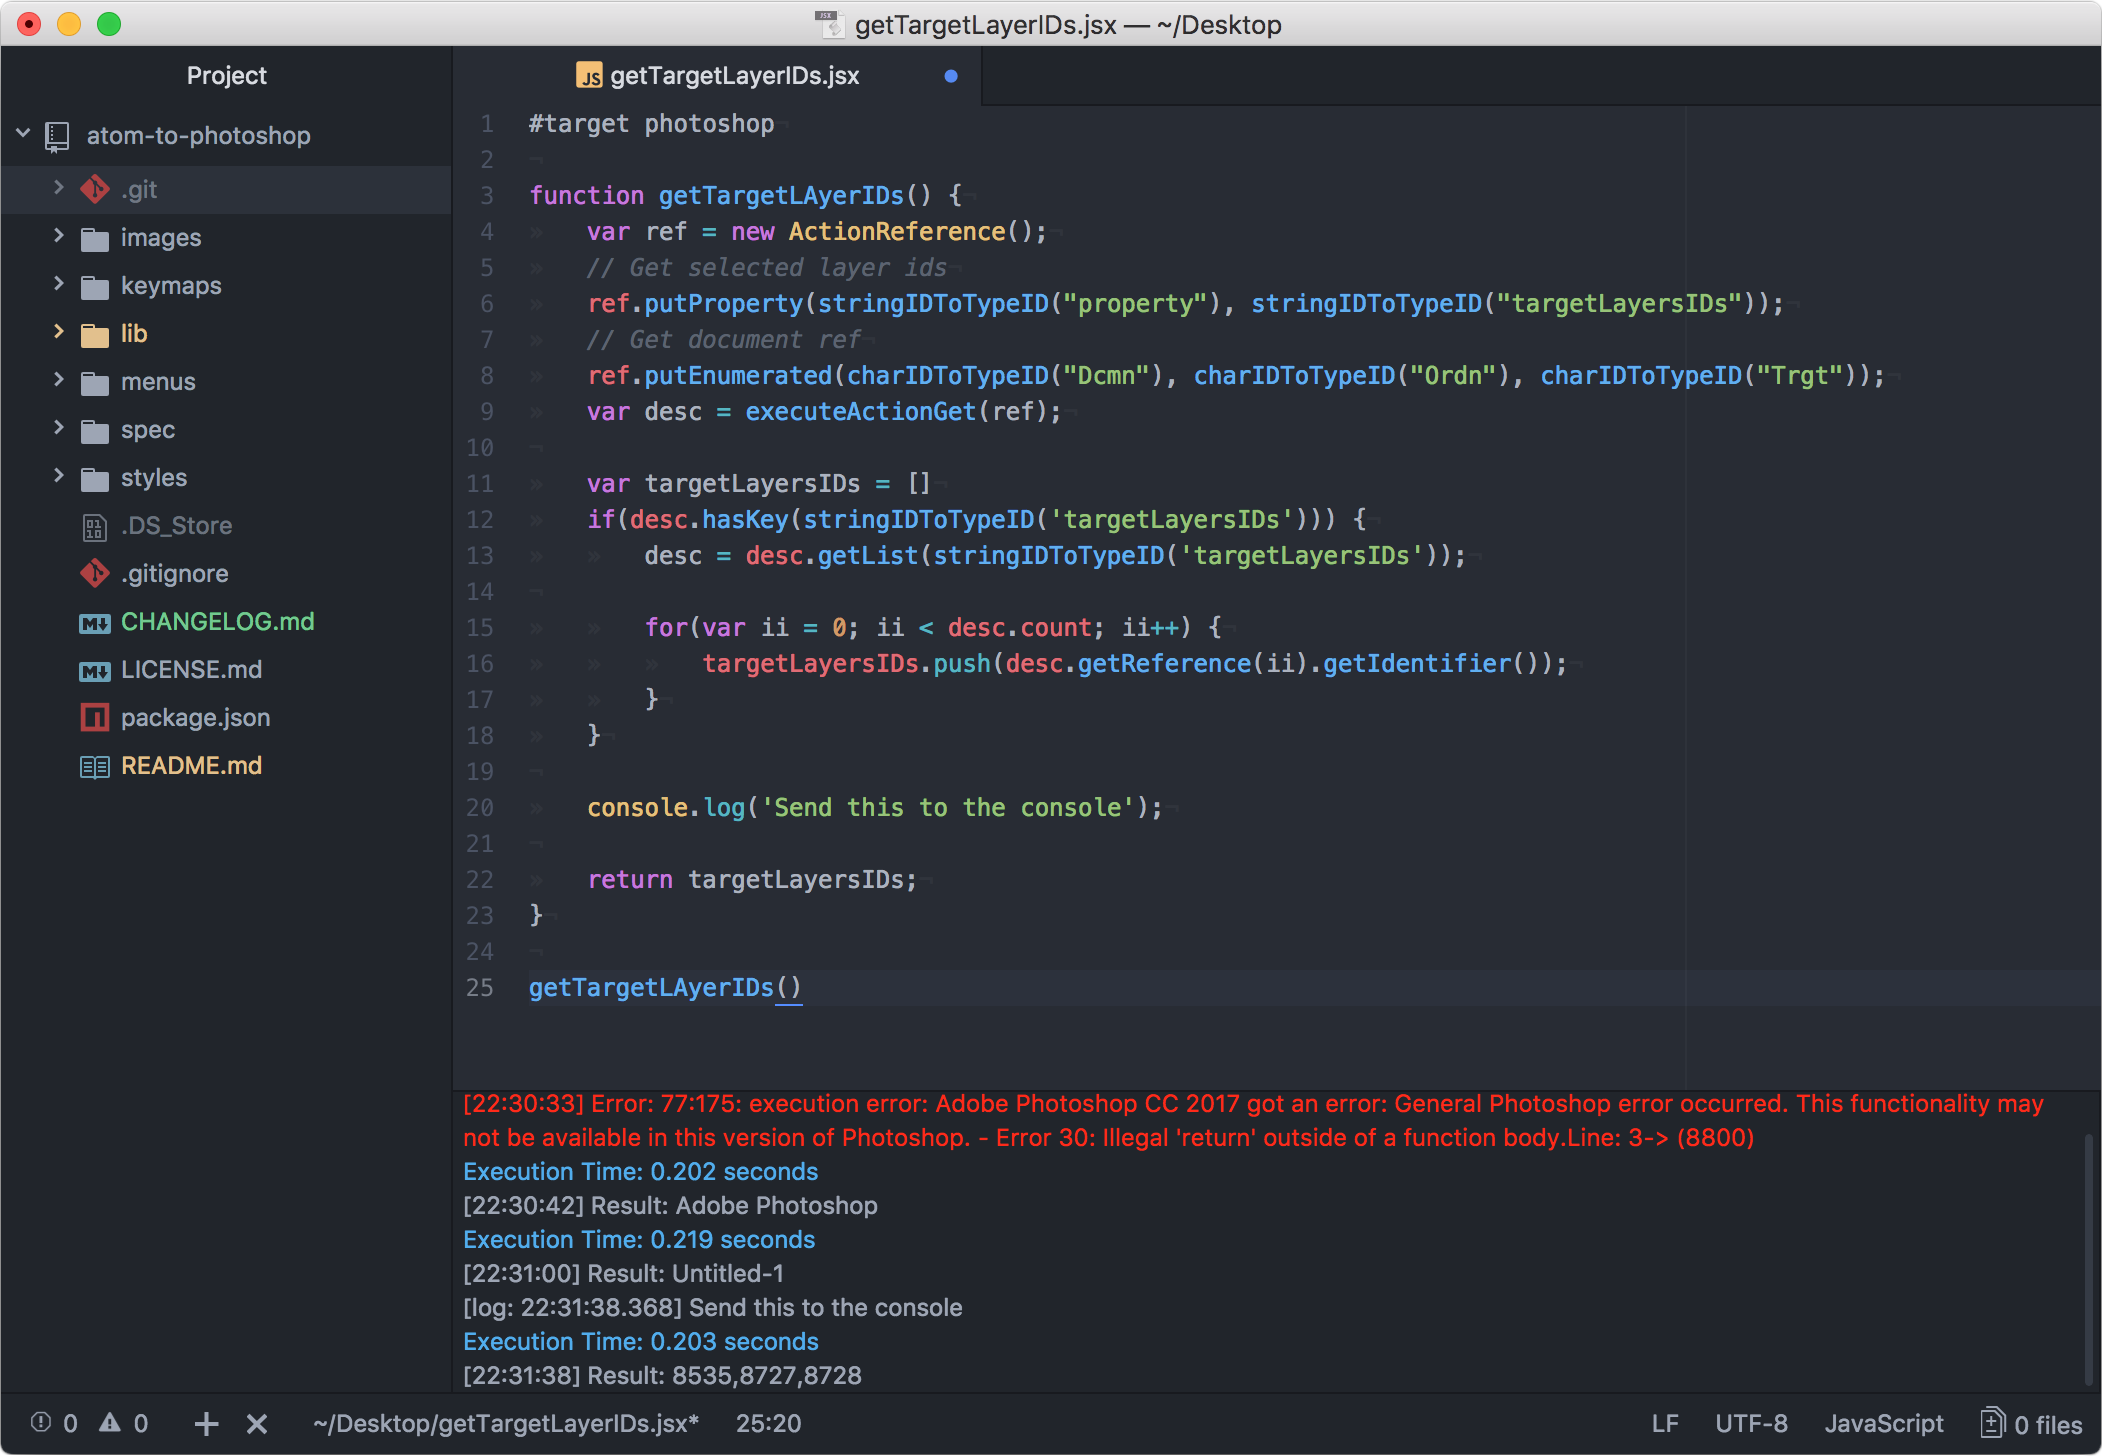Image resolution: width=2103 pixels, height=1456 pixels.
Task: Click the linter warning triangle icon
Action: click(110, 1422)
